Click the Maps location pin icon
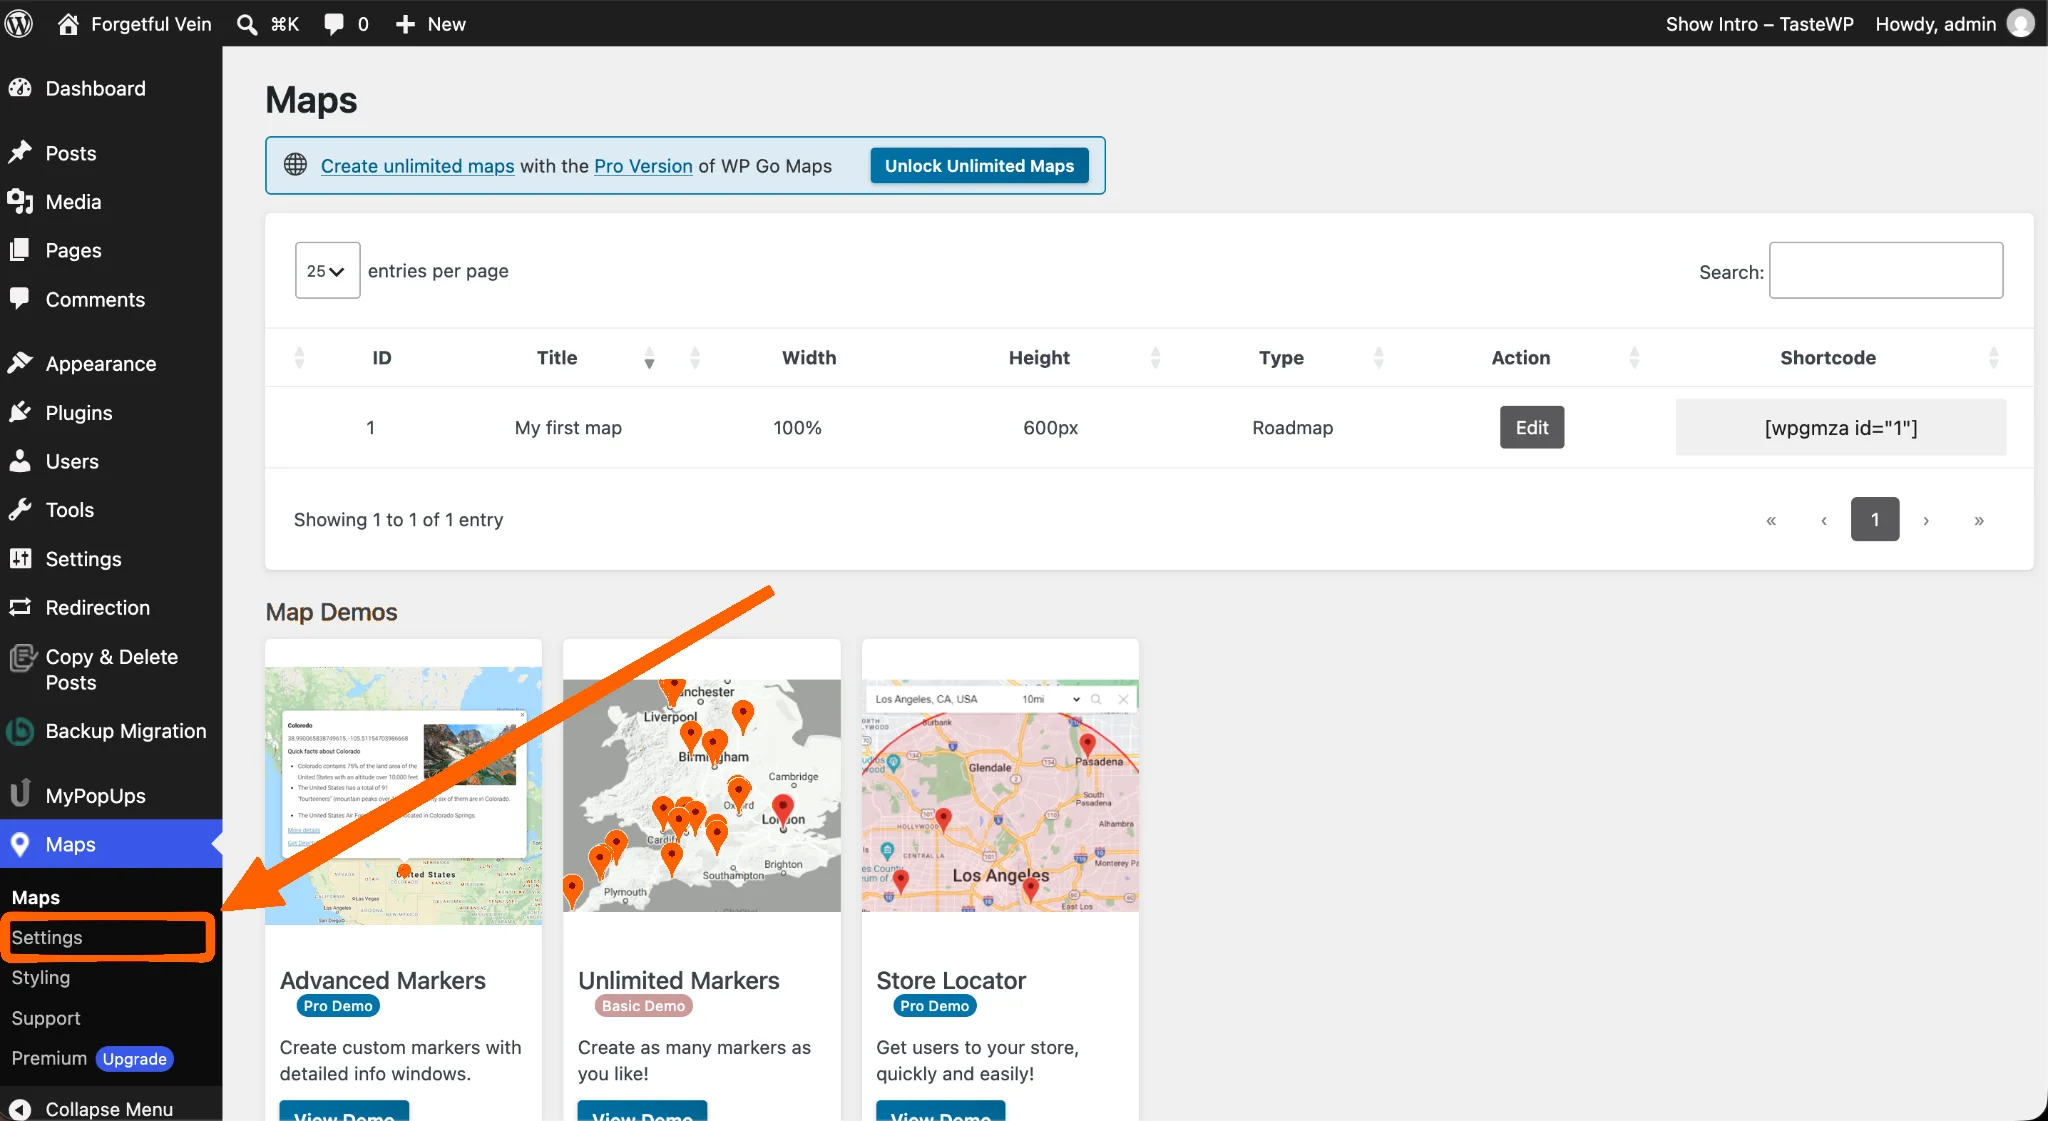The image size is (2048, 1121). 20,844
